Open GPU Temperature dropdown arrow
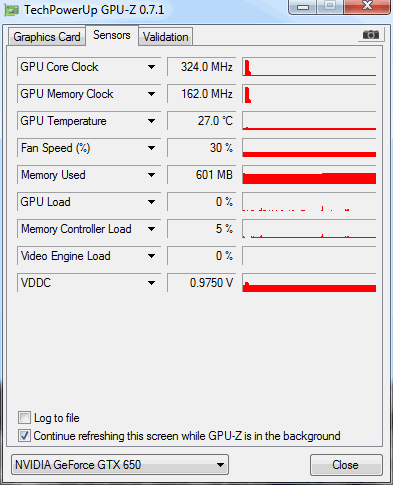Viewport: 393px width, 485px height. (151, 121)
